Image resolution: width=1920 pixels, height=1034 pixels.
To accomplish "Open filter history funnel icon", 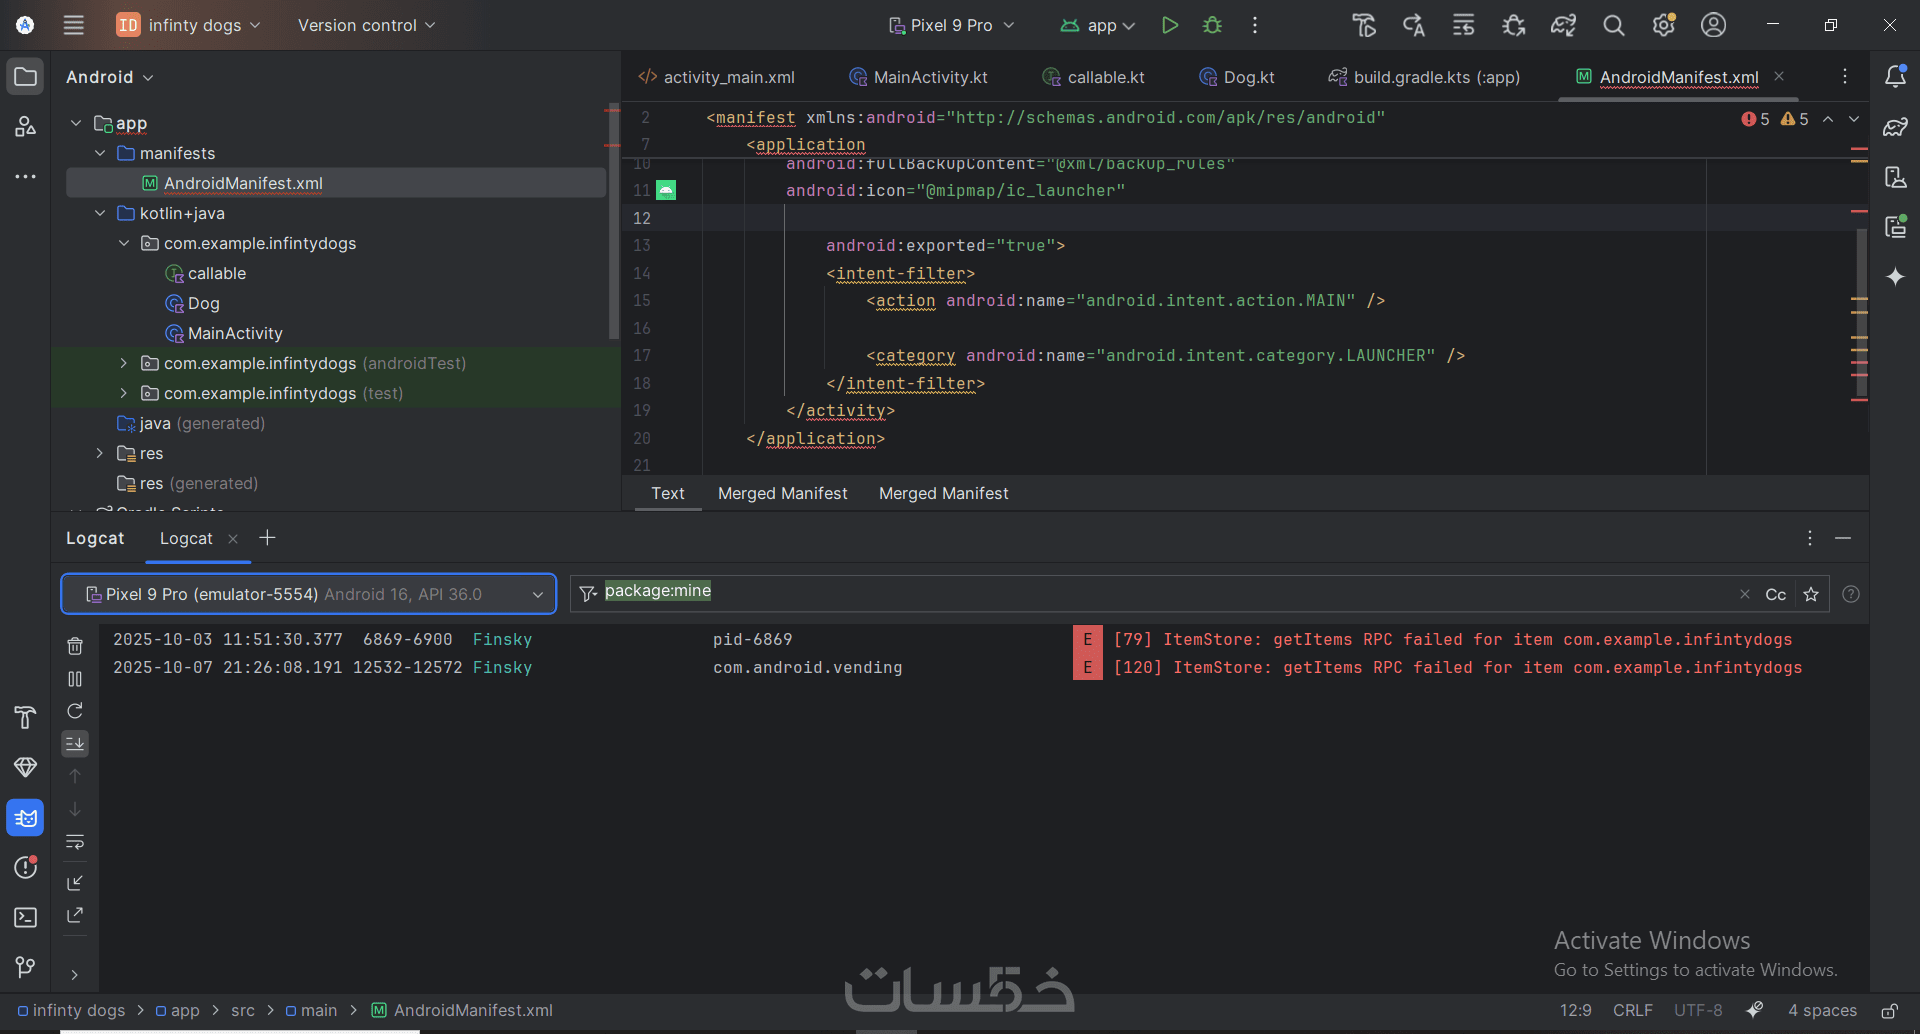I will [x=588, y=594].
